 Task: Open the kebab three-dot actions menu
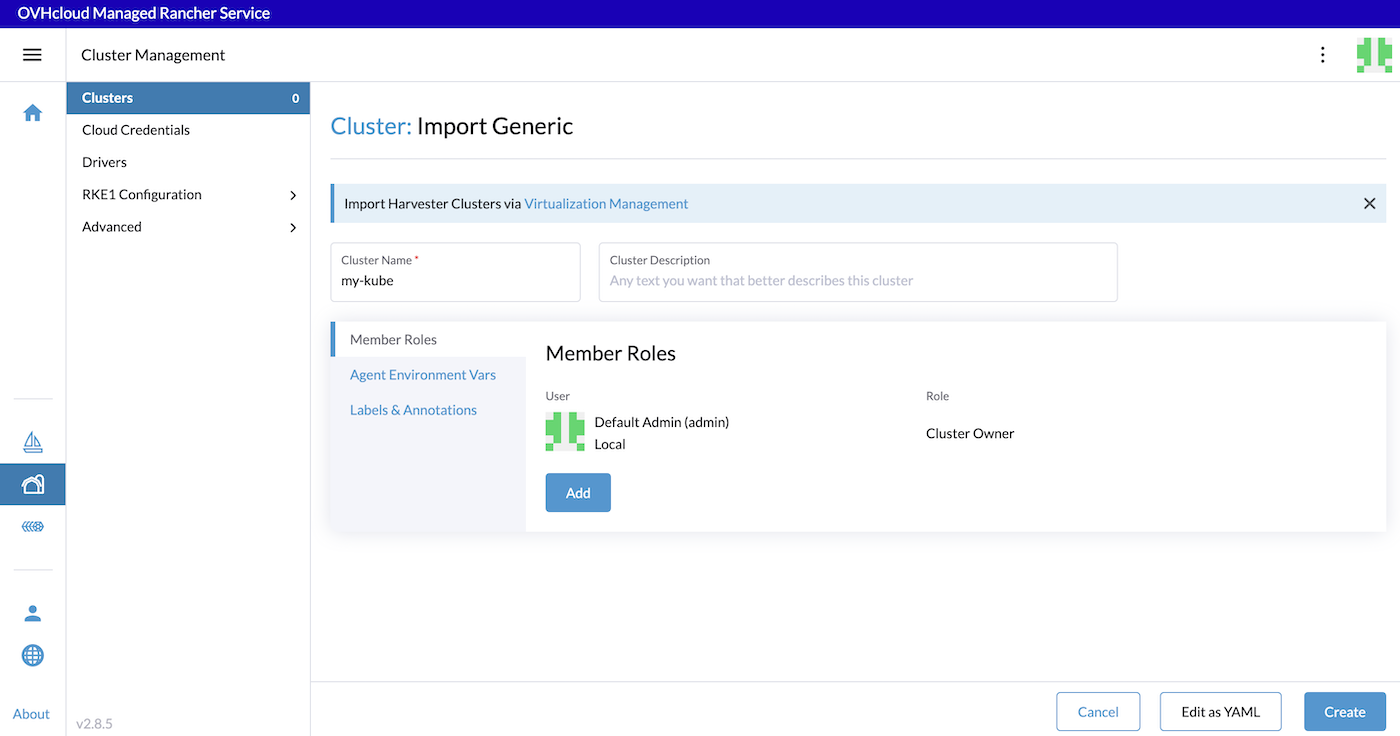pos(1322,54)
